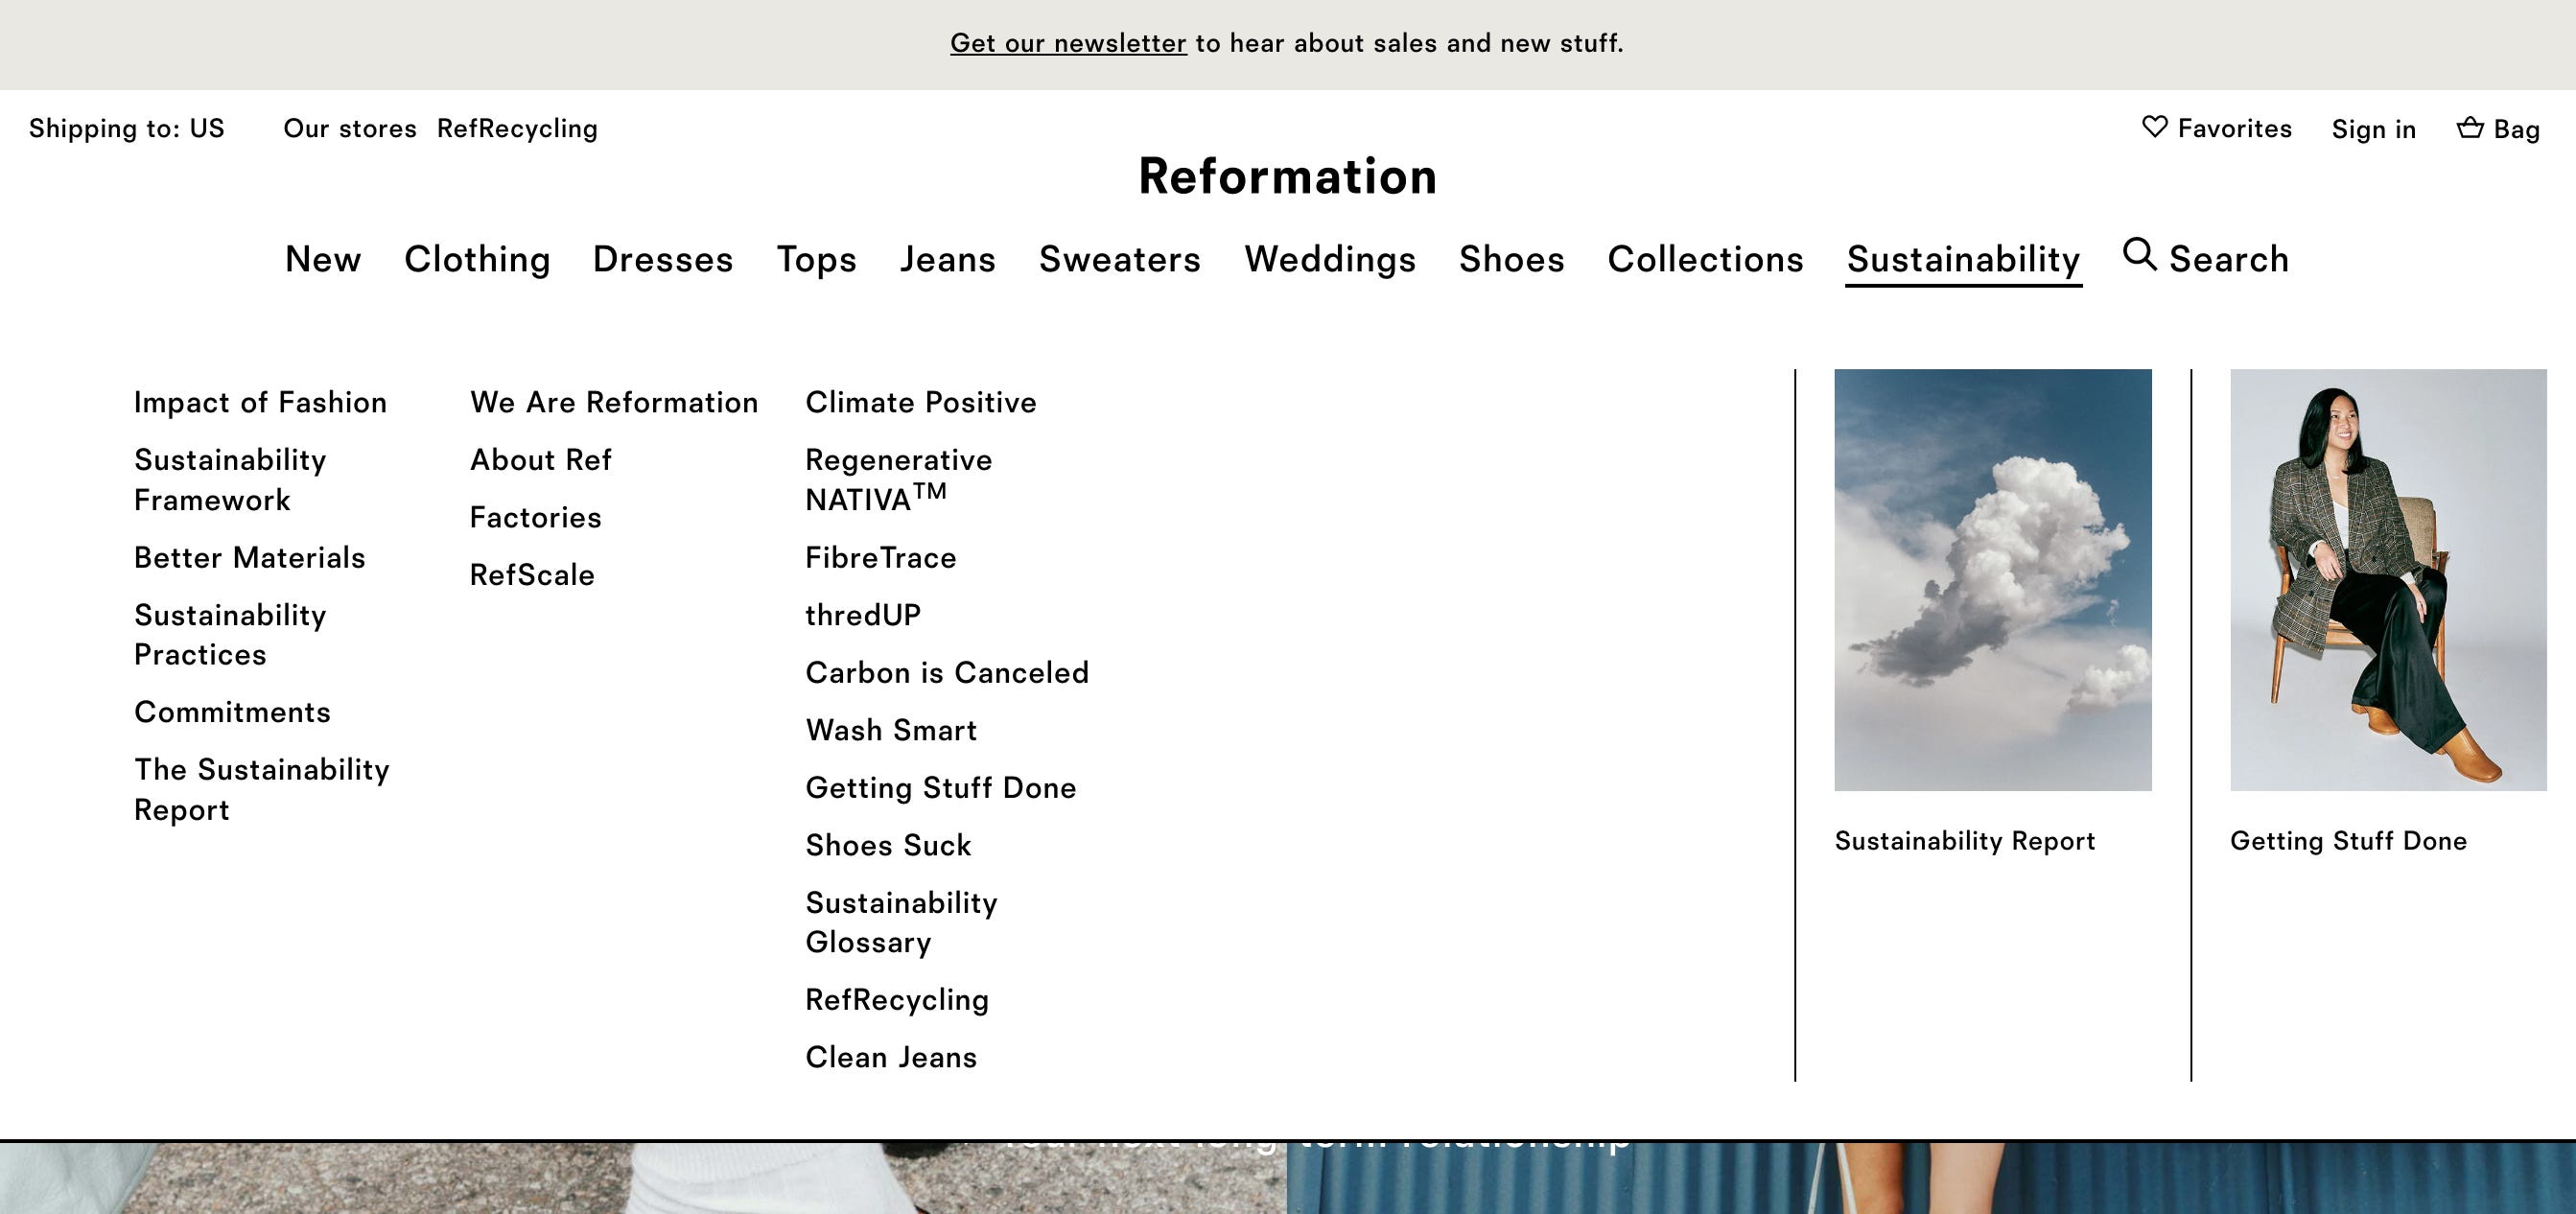Open the Dresses menu
Screen dimensions: 2576x1214
point(663,259)
